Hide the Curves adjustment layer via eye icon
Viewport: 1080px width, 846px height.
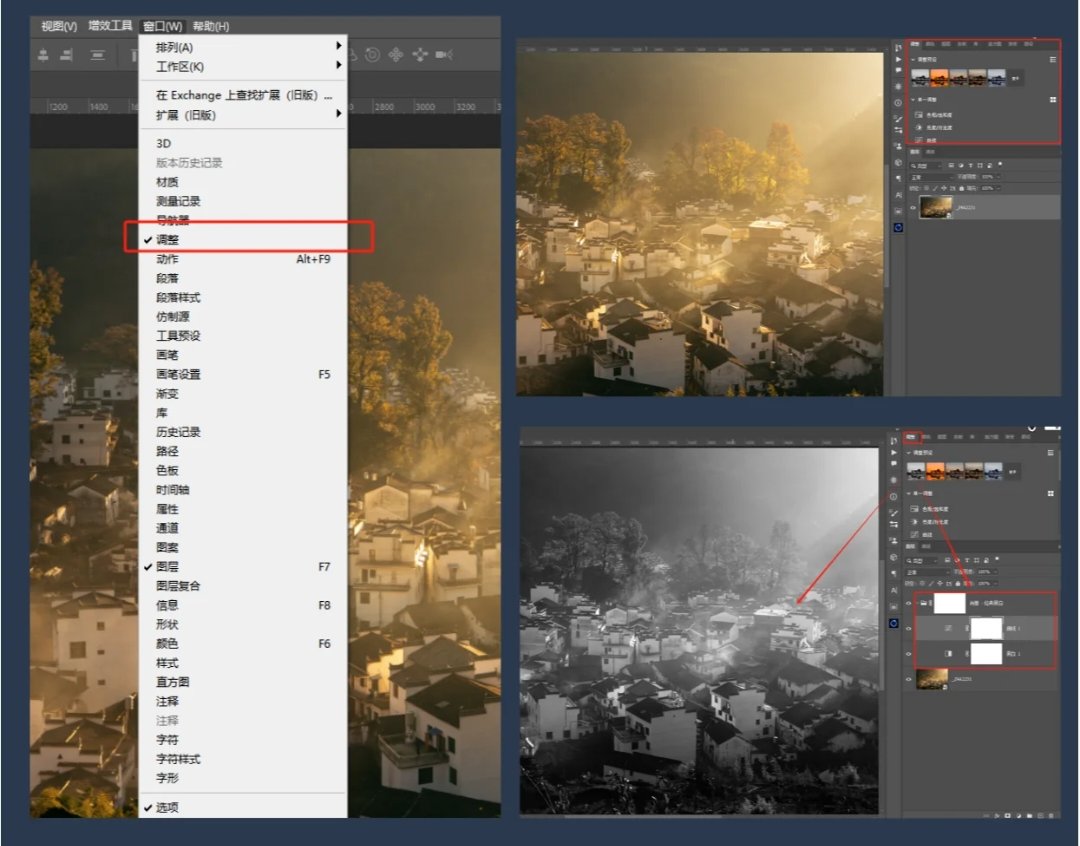909,628
